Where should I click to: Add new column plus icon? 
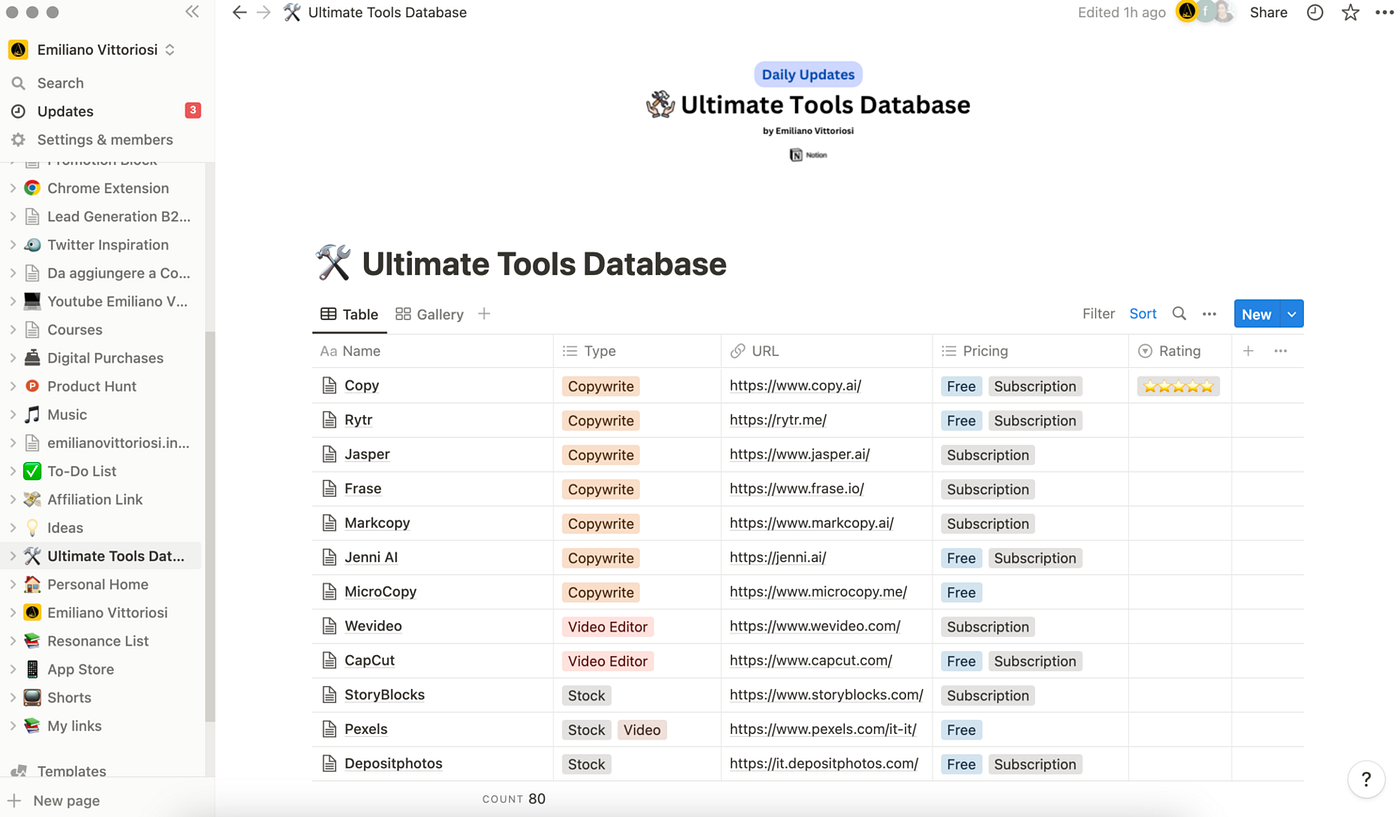pos(1248,351)
